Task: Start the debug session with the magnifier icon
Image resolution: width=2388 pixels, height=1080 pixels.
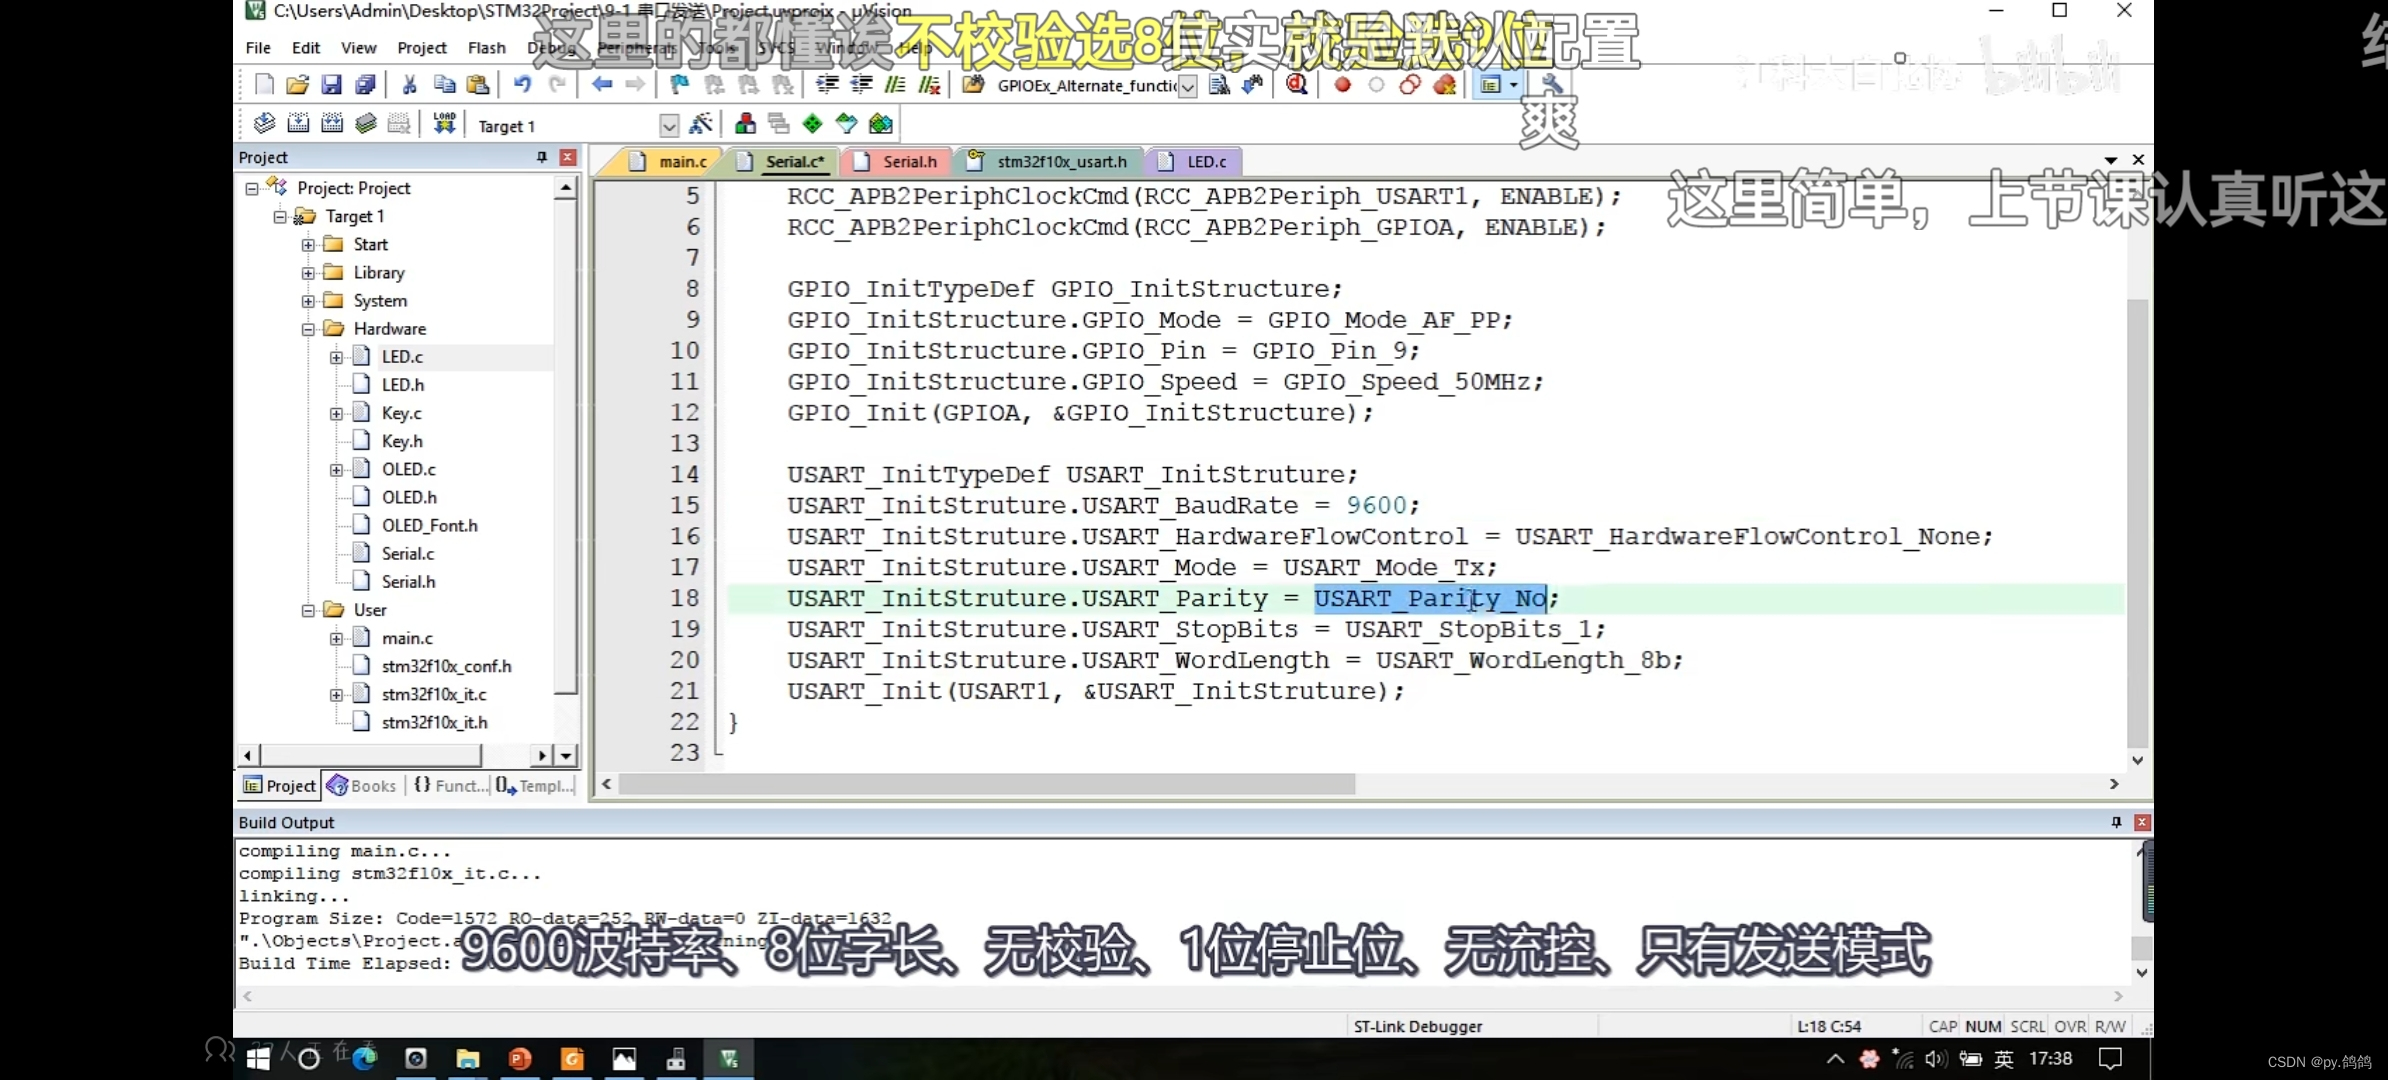Action: click(1297, 85)
